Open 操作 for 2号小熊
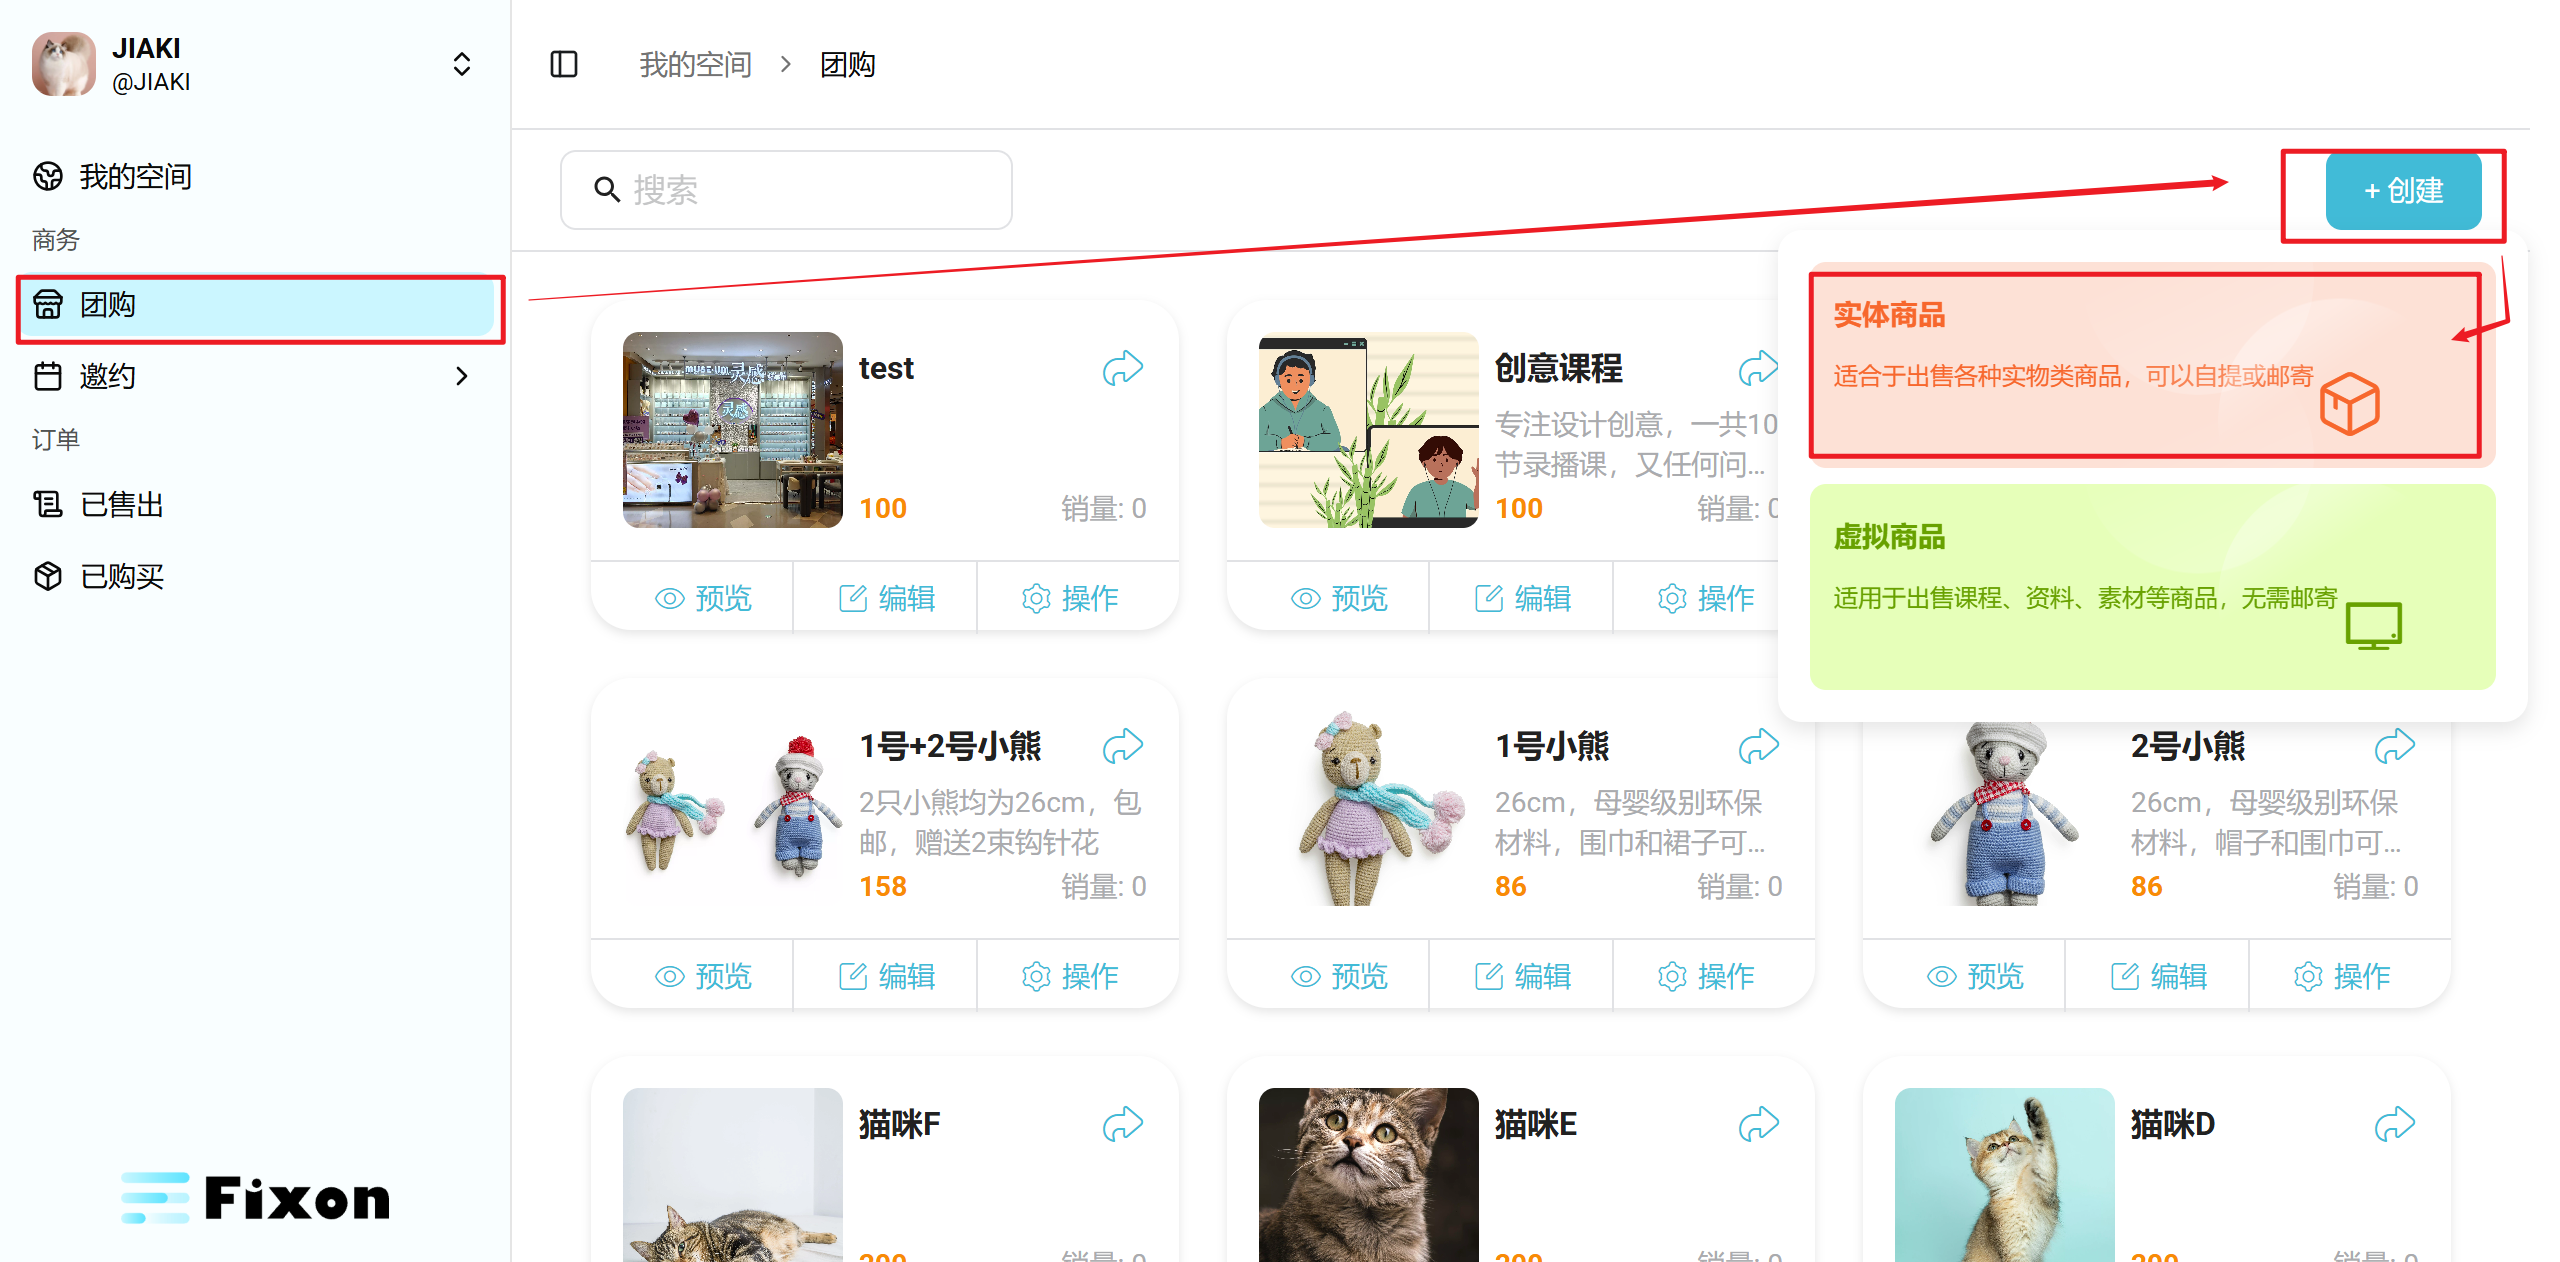 click(2342, 976)
